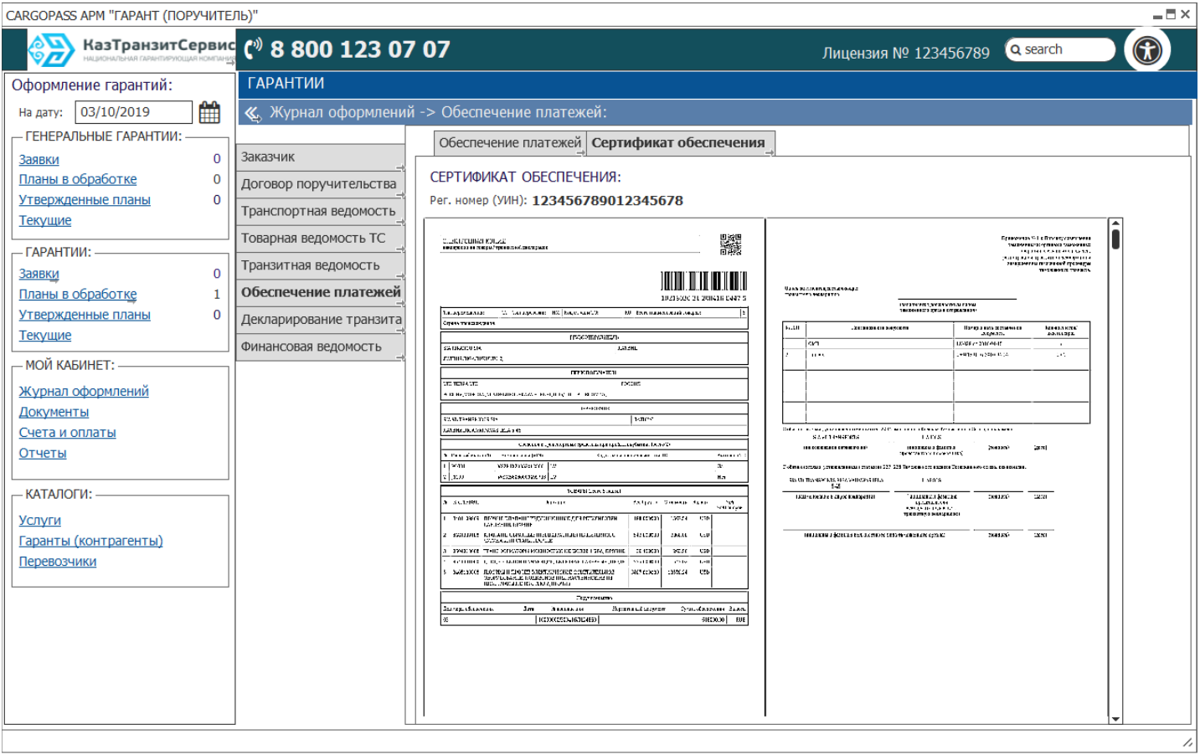Switch to Обеспечение платежей tab
Viewport: 1200px width, 755px height.
(x=510, y=143)
